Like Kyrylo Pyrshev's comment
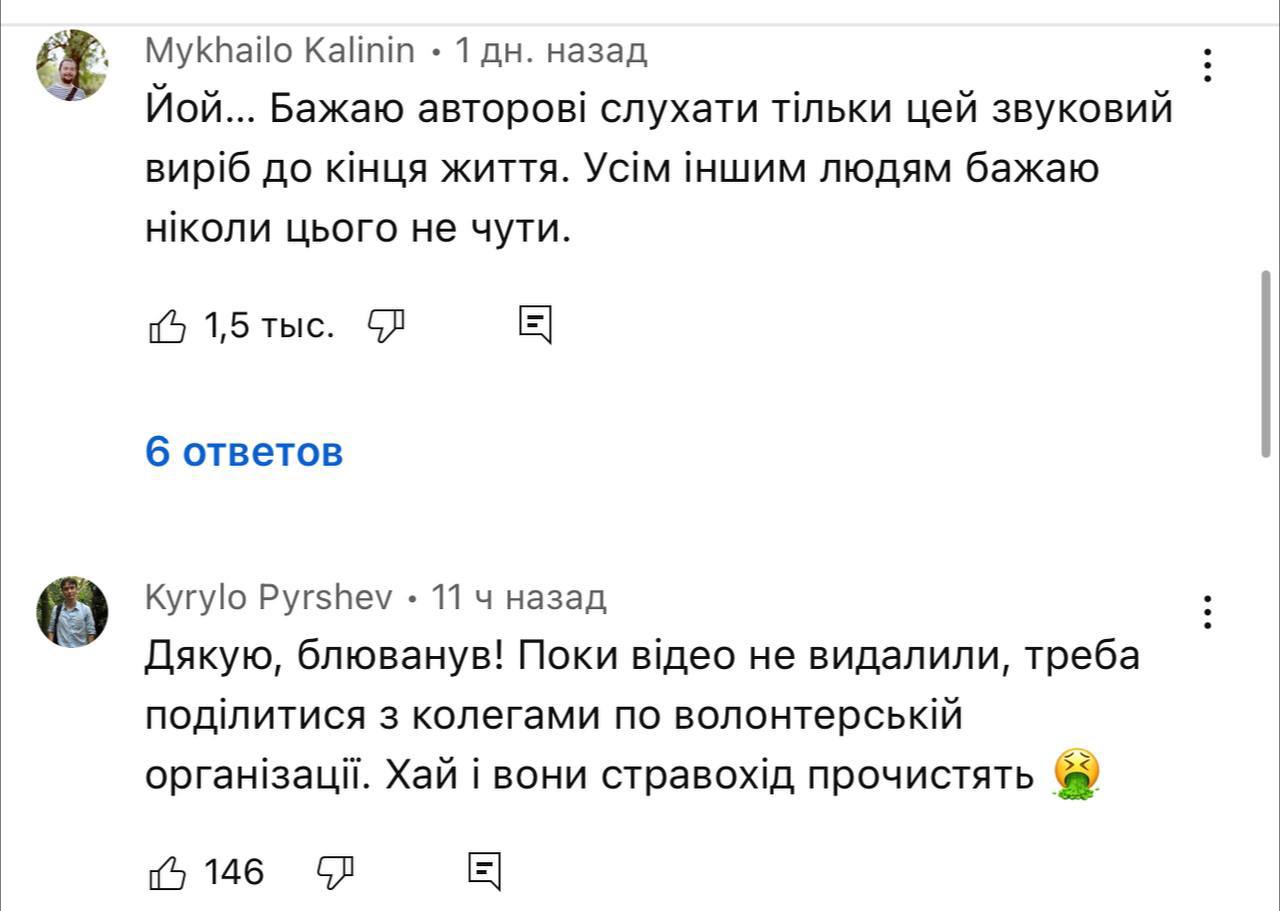This screenshot has width=1280, height=911. click(x=166, y=873)
